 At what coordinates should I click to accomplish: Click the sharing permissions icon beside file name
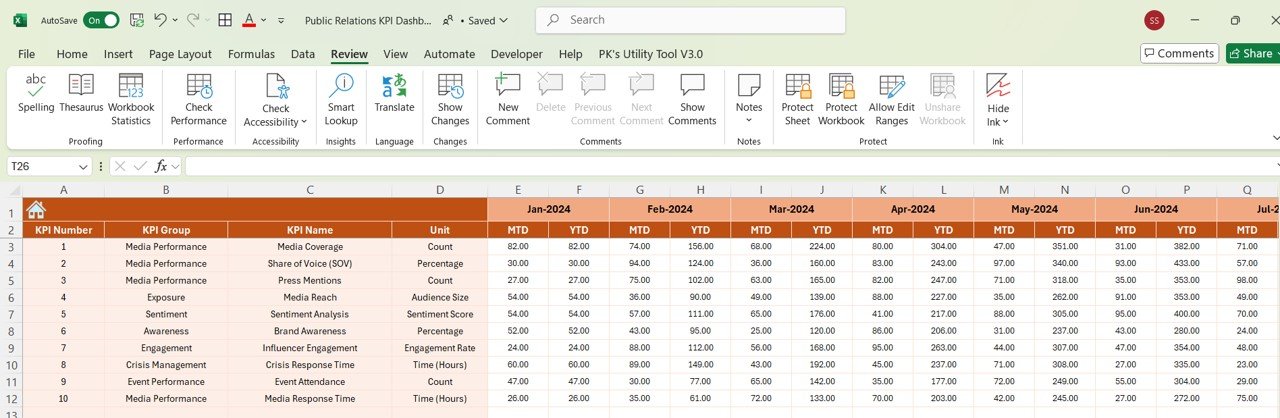pos(447,20)
